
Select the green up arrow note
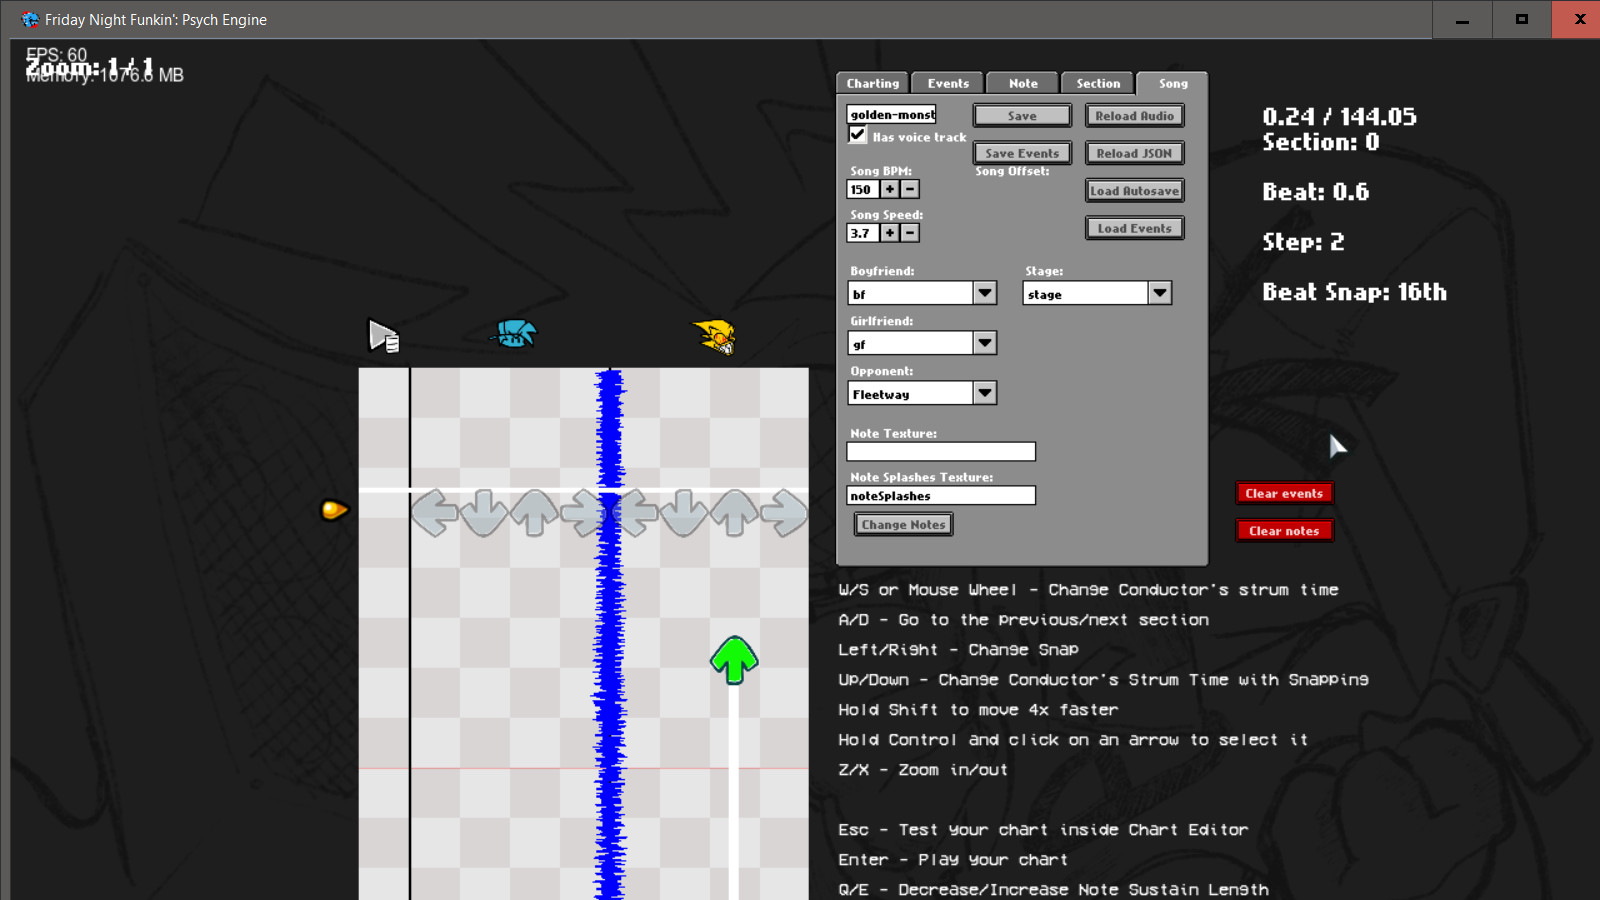click(x=734, y=660)
